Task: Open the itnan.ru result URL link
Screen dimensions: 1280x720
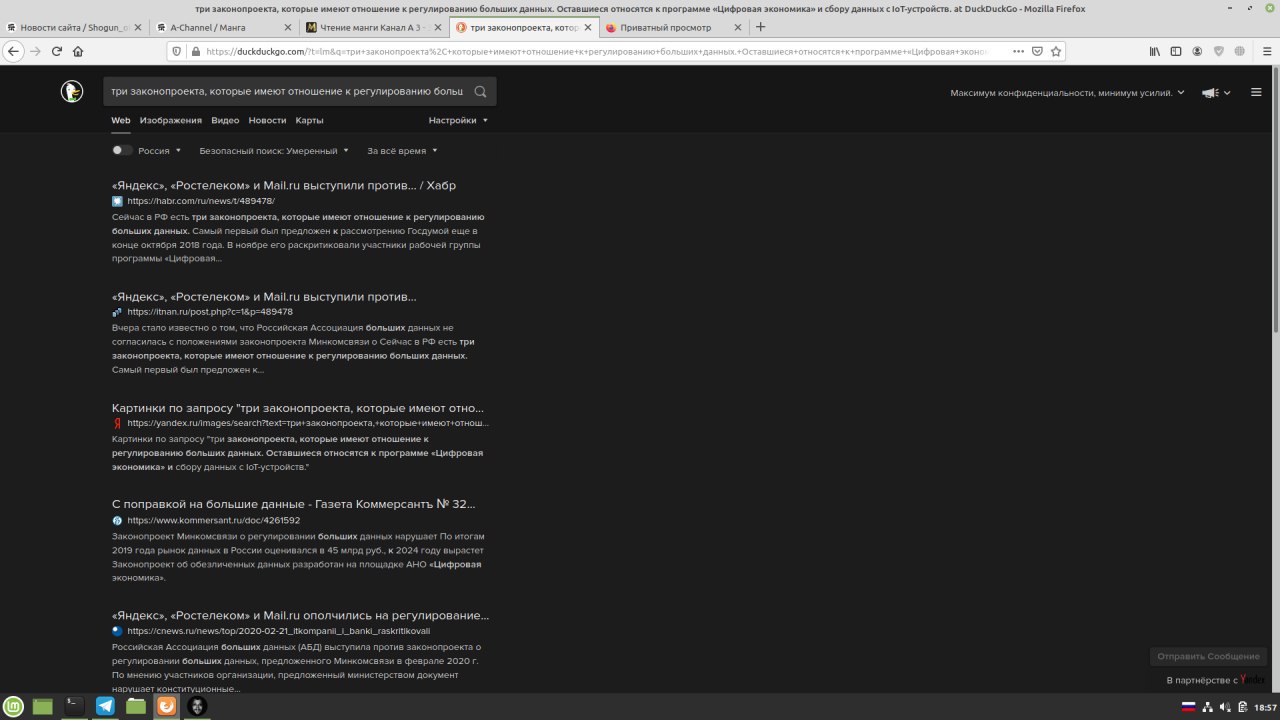Action: tap(210, 312)
